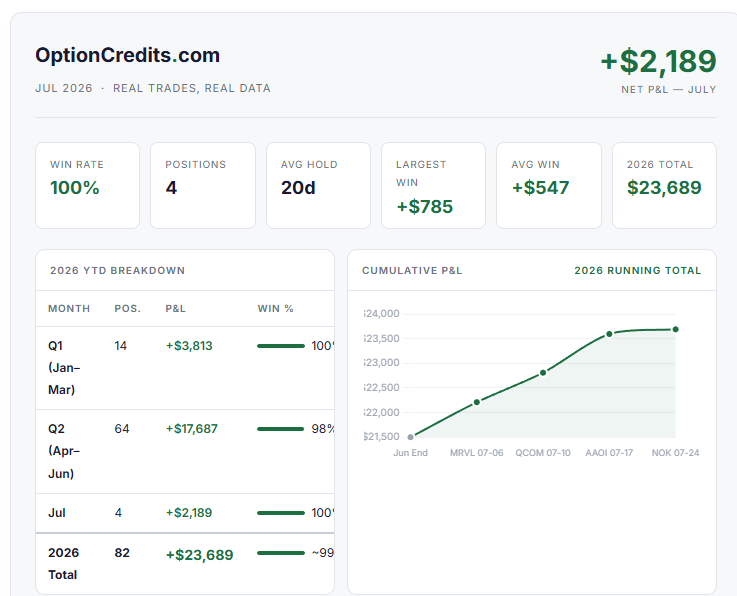Click the NET P&L — JULY caption
737x596 pixels.
coord(669,89)
